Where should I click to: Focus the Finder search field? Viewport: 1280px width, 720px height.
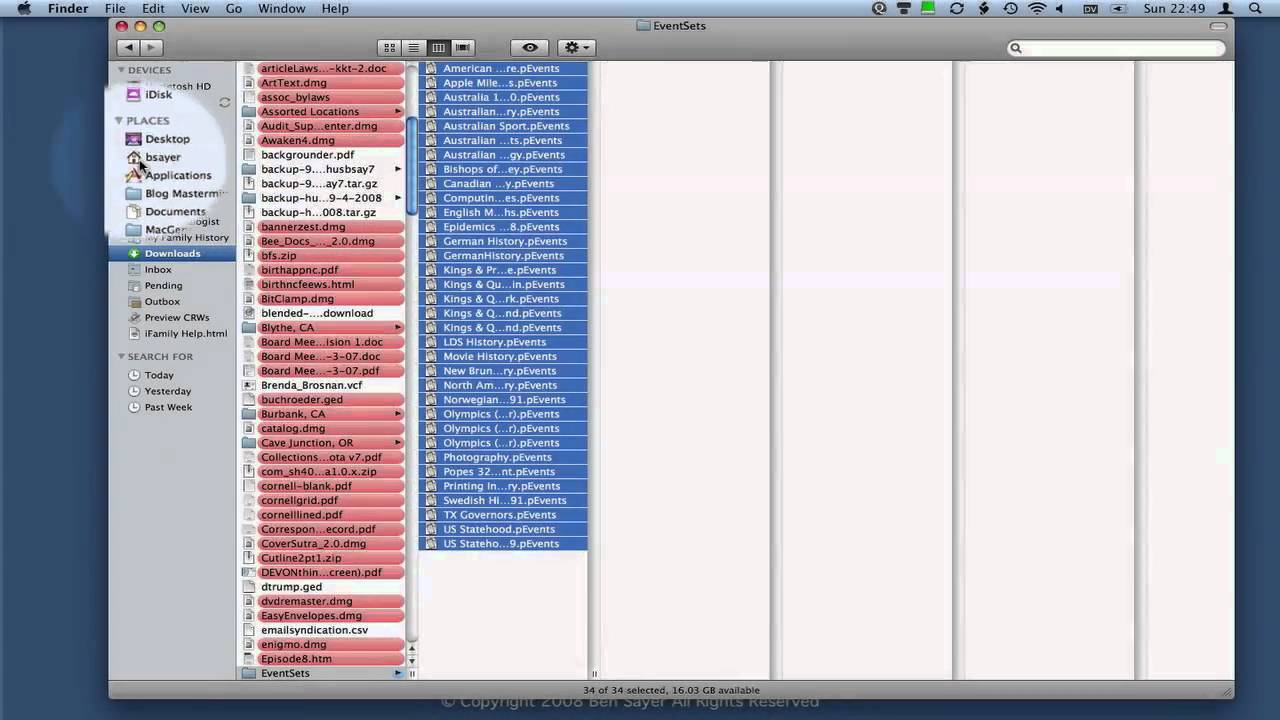1115,48
